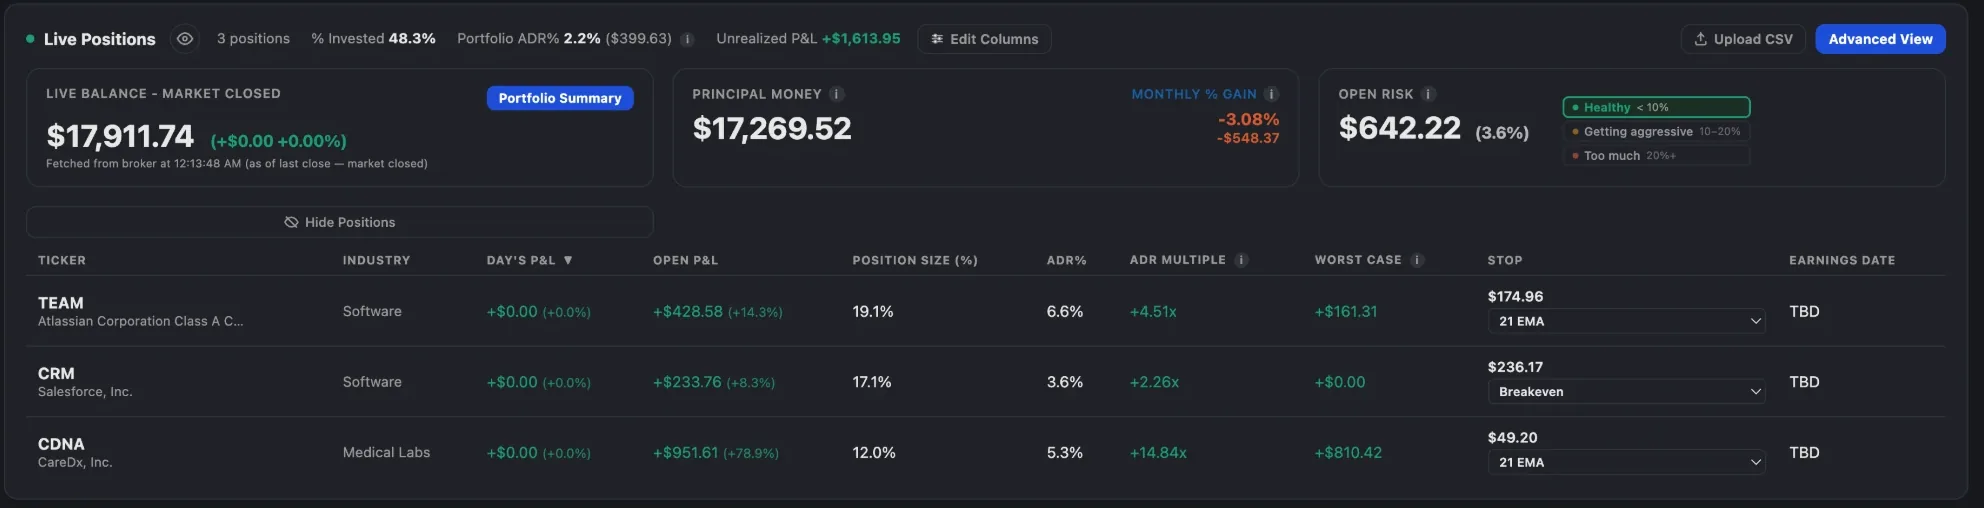Select Getting aggressive 10–20% risk level
The width and height of the screenshot is (1984, 508).
[x=1656, y=131]
